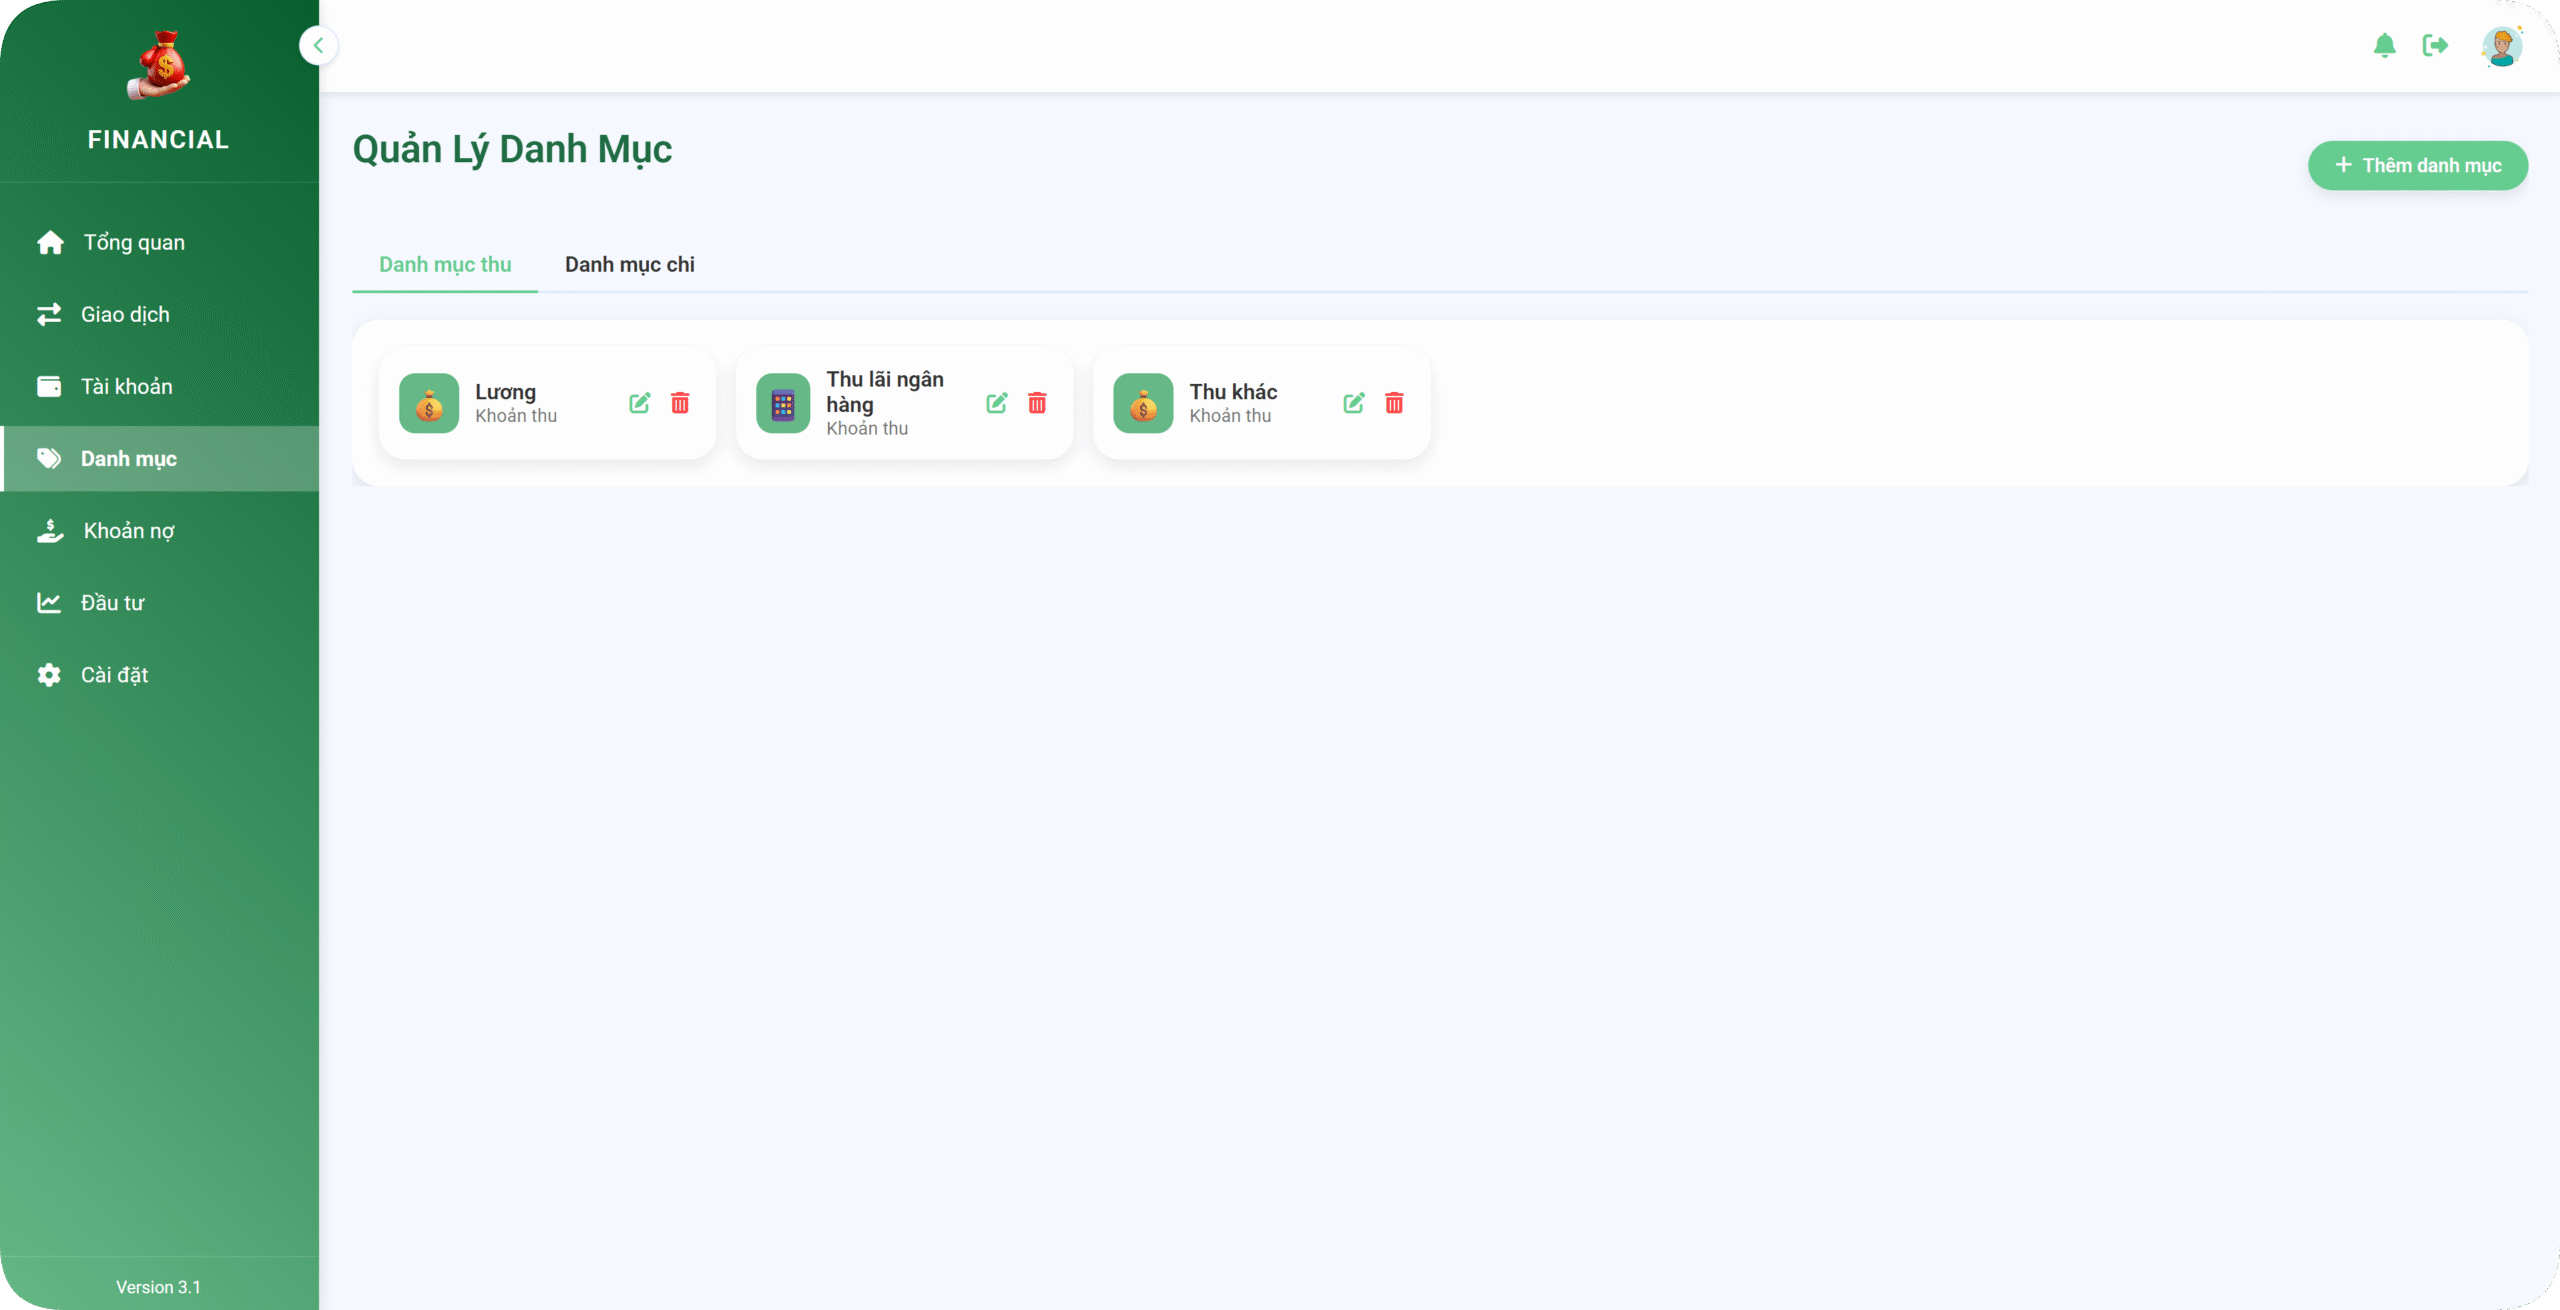Navigate to Khoản nợ
The height and width of the screenshot is (1310, 2560).
[x=128, y=530]
